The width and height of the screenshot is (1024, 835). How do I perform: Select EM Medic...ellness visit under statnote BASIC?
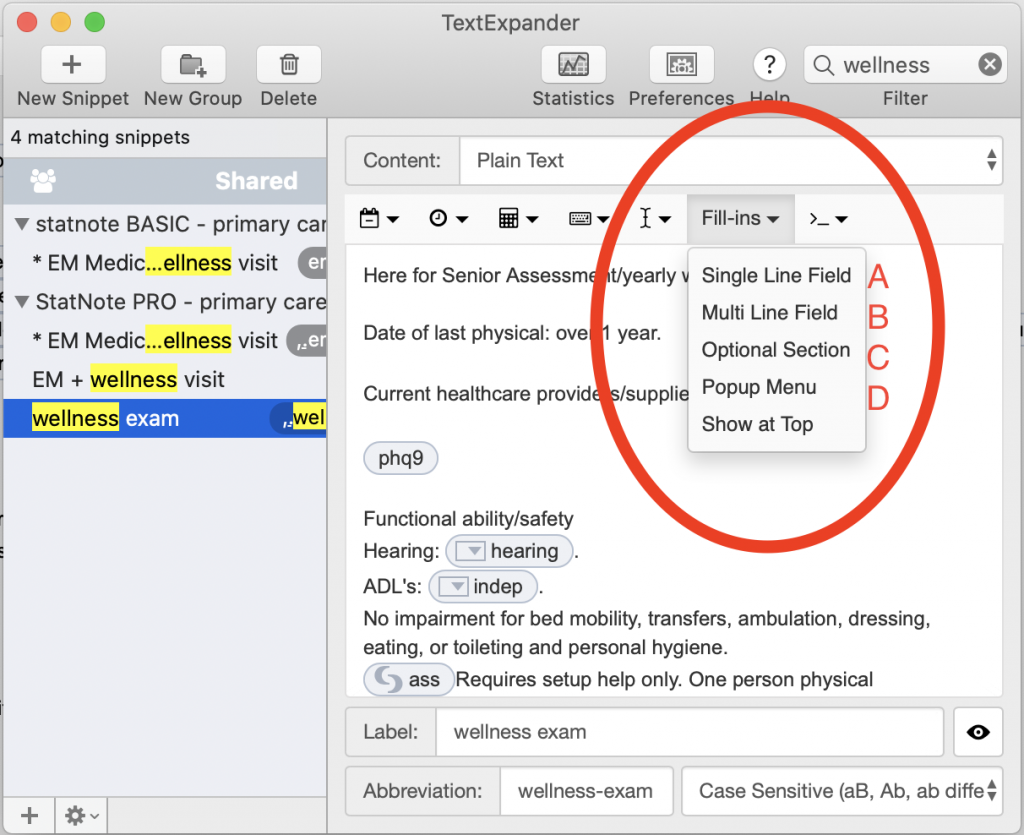click(x=165, y=262)
